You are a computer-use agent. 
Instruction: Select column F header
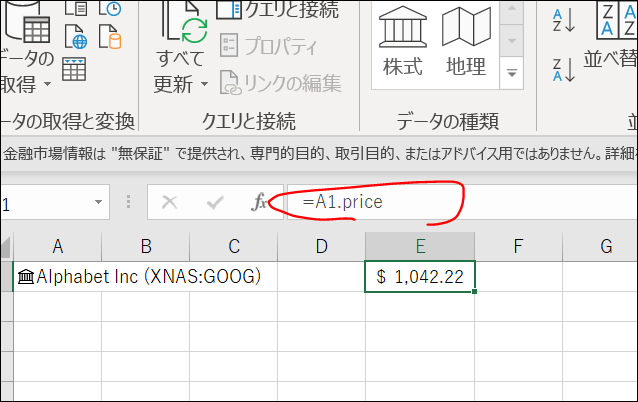pyautogui.click(x=518, y=246)
